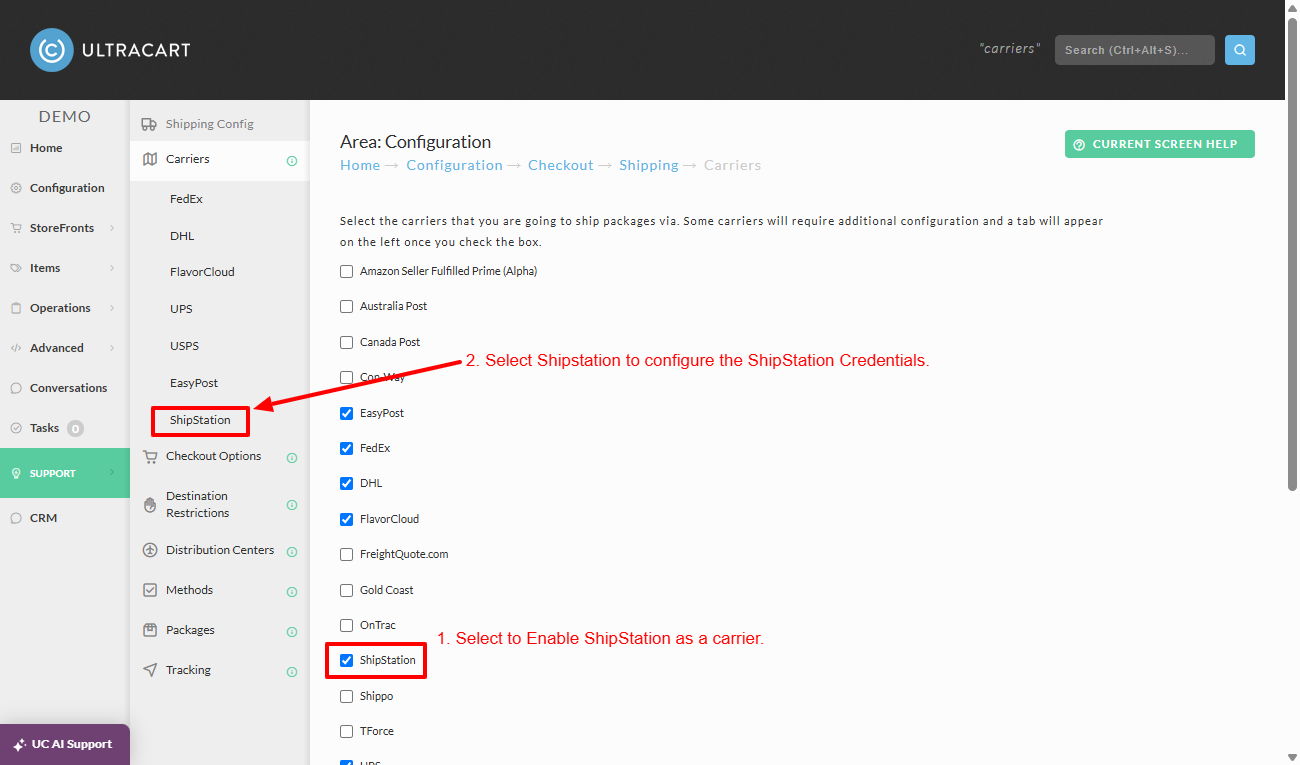Click the UltraCart logo icon
Viewport: 1300px width, 765px height.
[52, 50]
